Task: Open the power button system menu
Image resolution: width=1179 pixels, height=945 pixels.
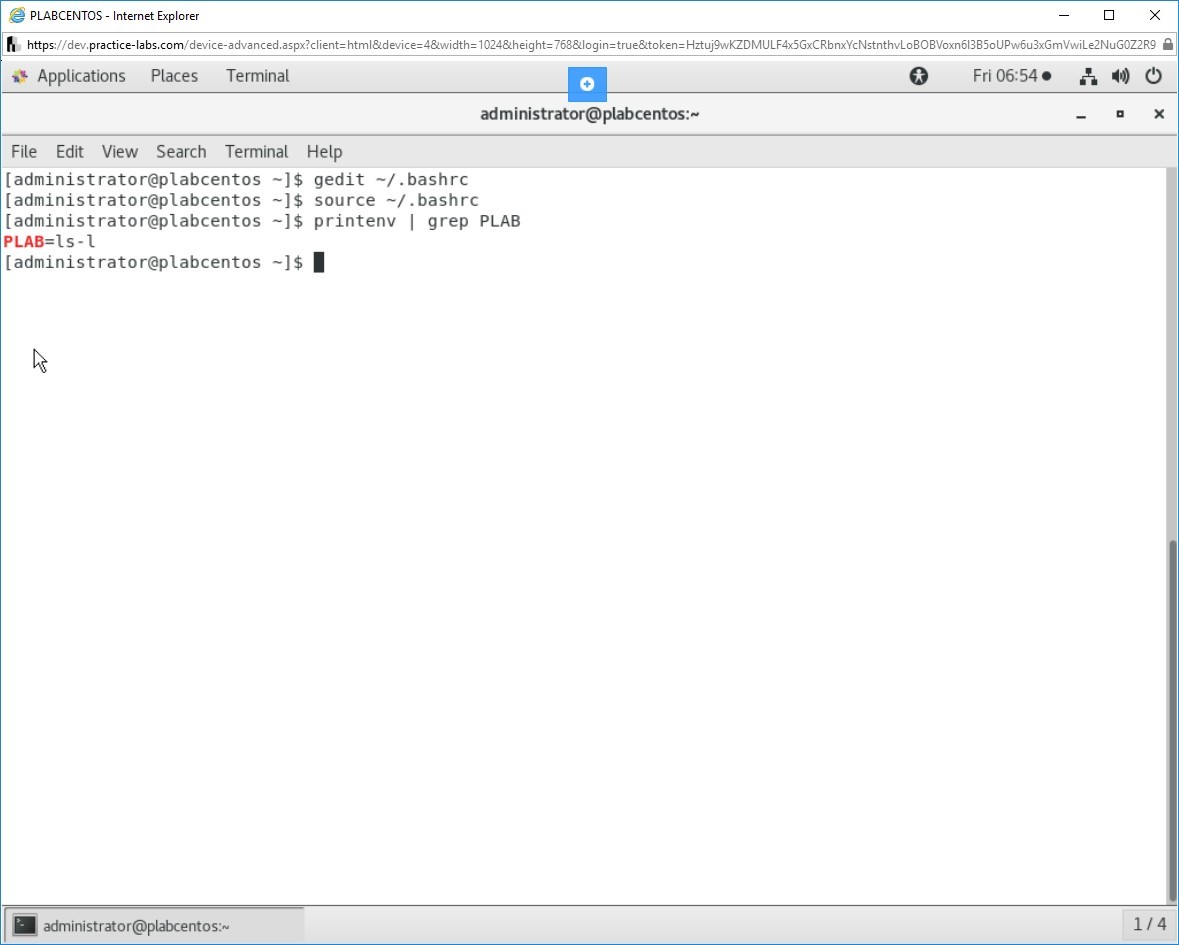Action: (1153, 76)
